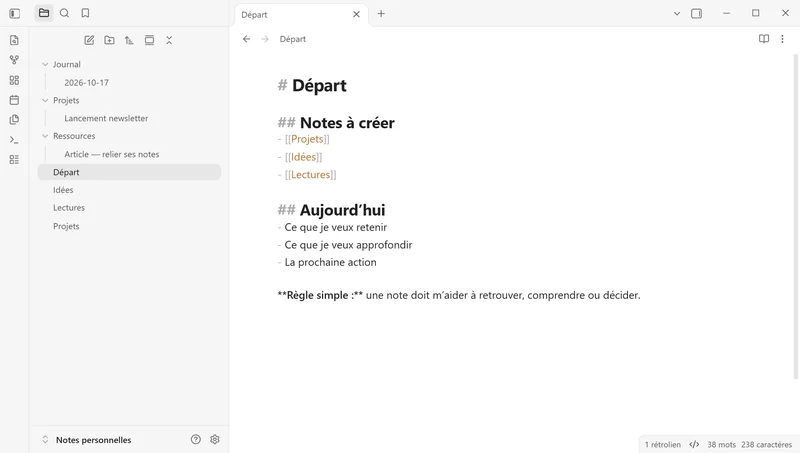Click the Règle simple paragraph
Screen dimensions: 800x453
point(459,295)
